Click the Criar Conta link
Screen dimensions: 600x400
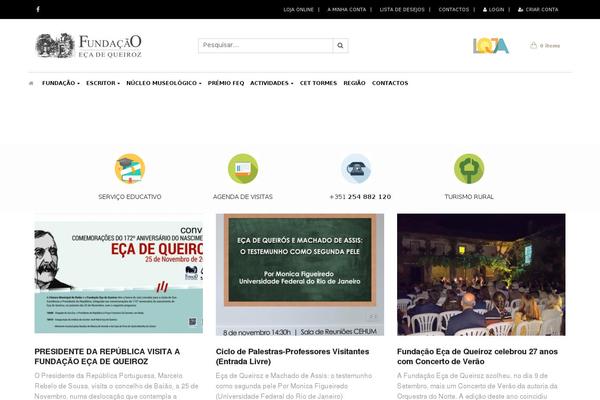click(538, 10)
